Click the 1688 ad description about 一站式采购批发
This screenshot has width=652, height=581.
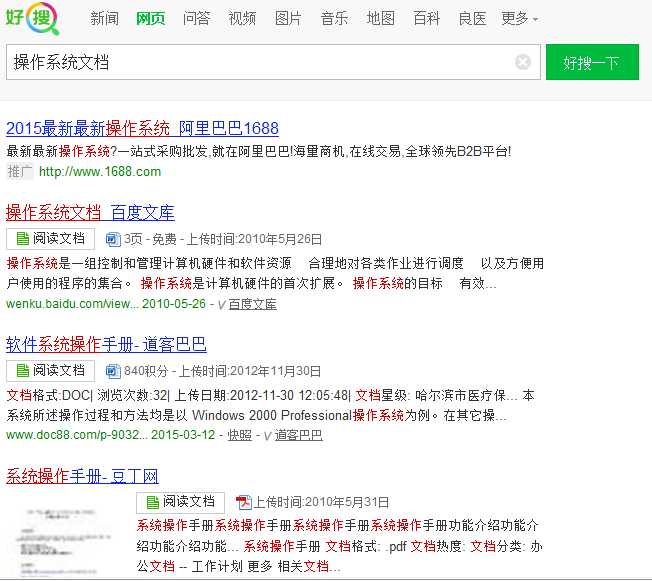point(259,151)
